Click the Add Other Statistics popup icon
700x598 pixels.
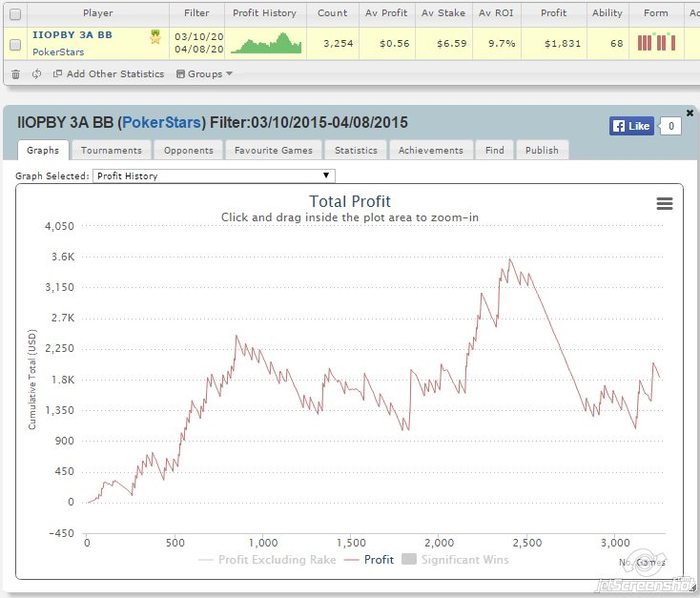[57, 74]
